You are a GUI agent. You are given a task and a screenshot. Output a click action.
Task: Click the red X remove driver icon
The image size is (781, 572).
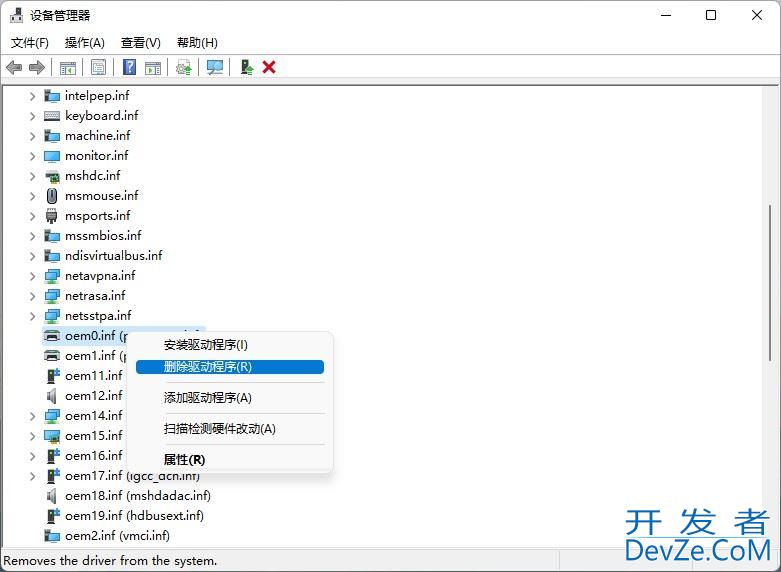[269, 67]
